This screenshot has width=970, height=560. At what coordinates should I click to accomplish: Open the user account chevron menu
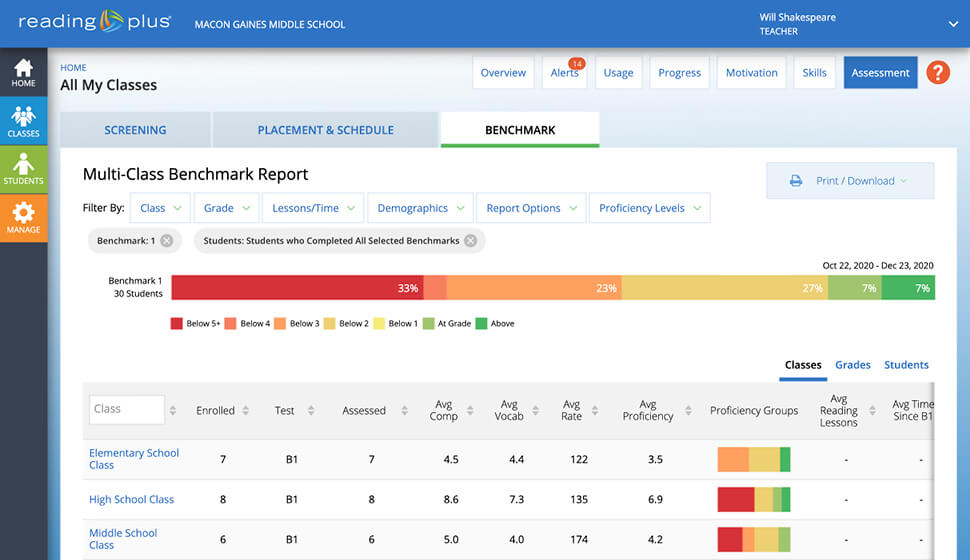click(953, 23)
